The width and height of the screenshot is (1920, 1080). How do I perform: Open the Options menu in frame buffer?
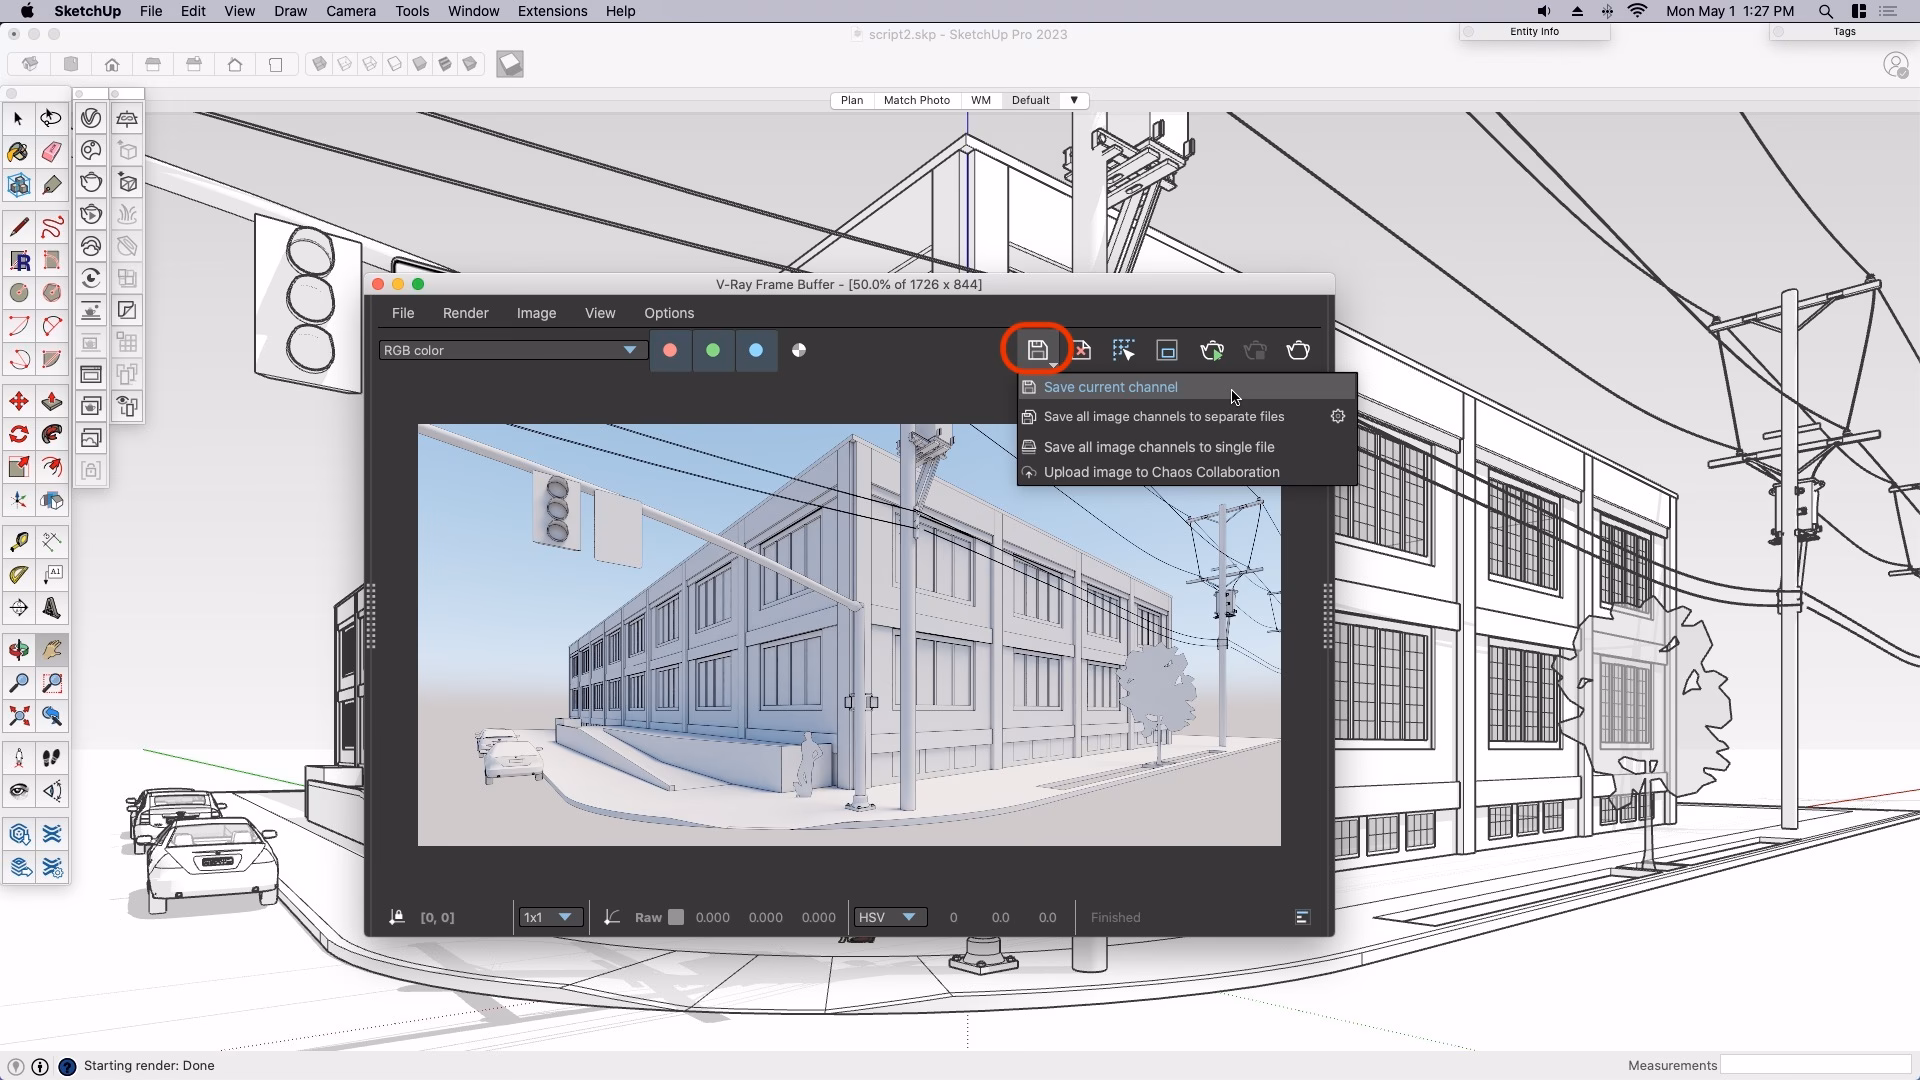pos(669,313)
